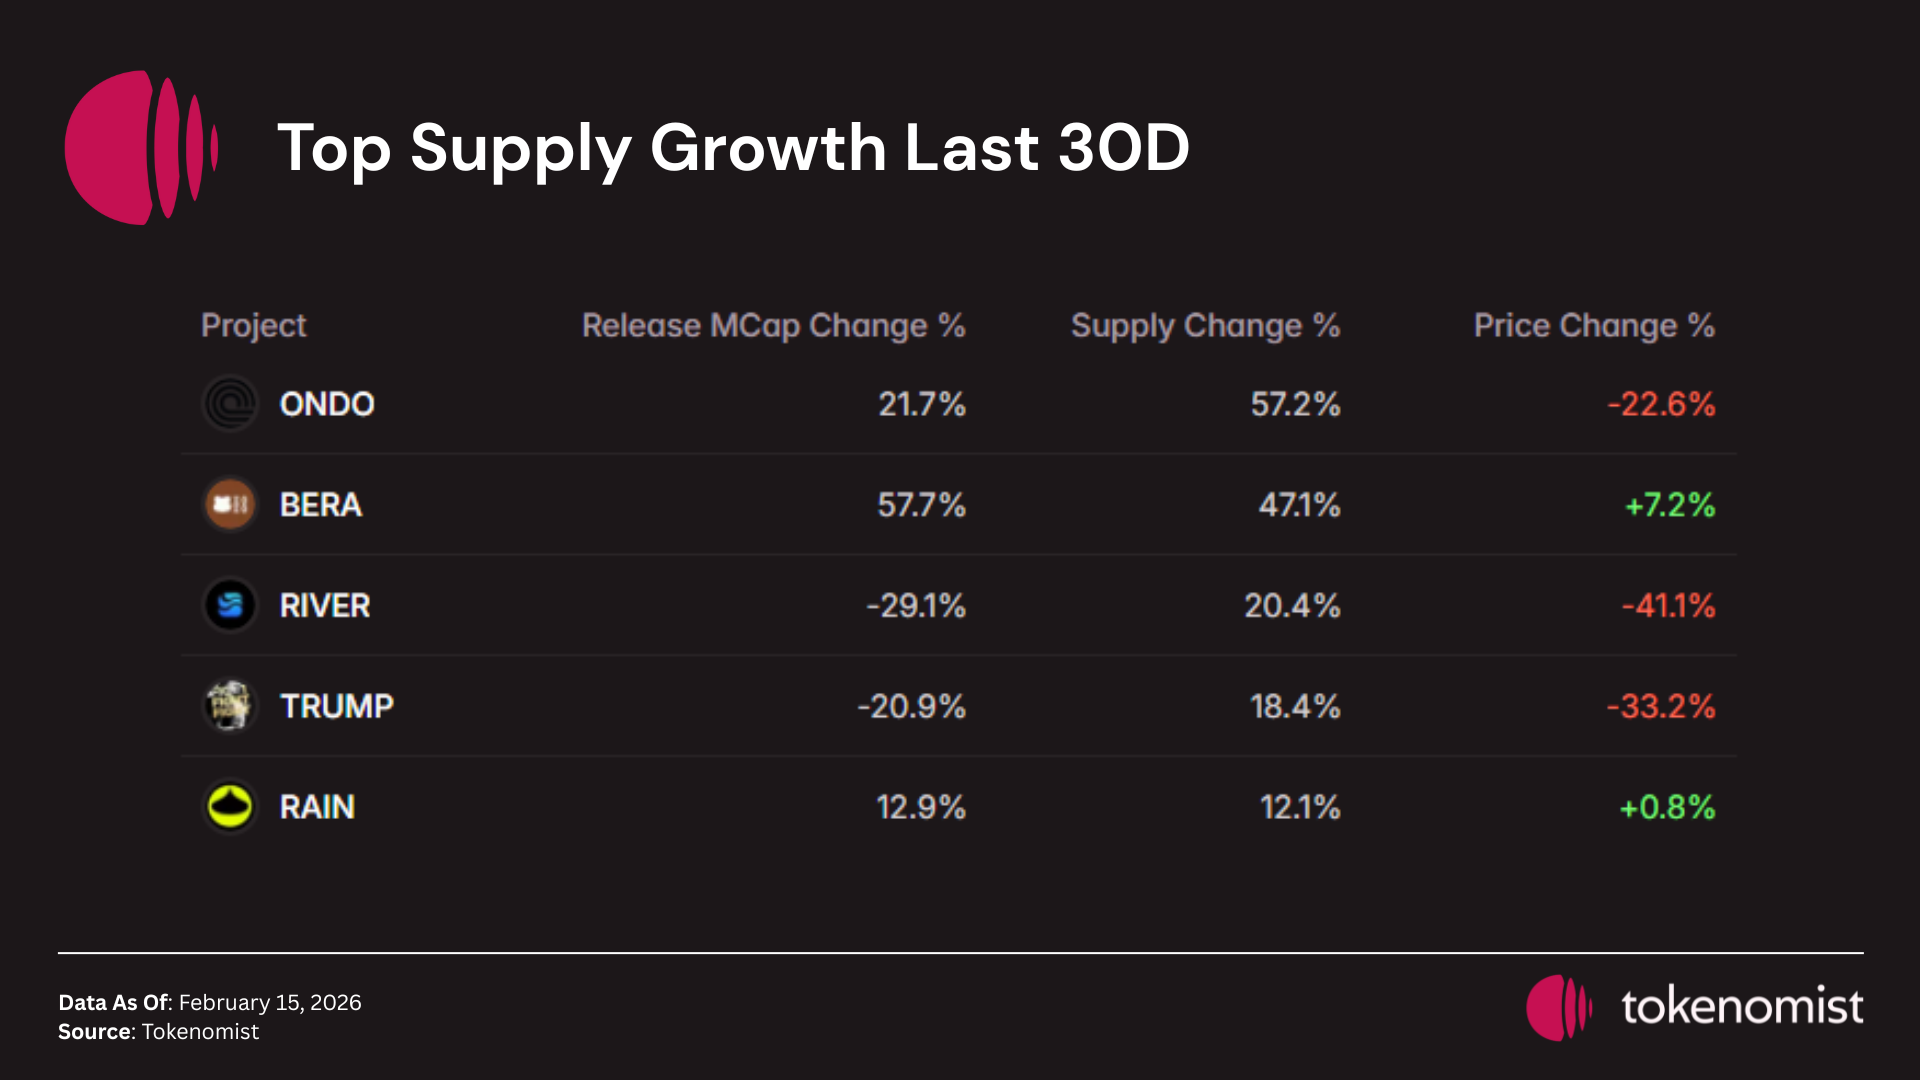Click the tokenomist wordmark in footer

[x=1742, y=1007]
